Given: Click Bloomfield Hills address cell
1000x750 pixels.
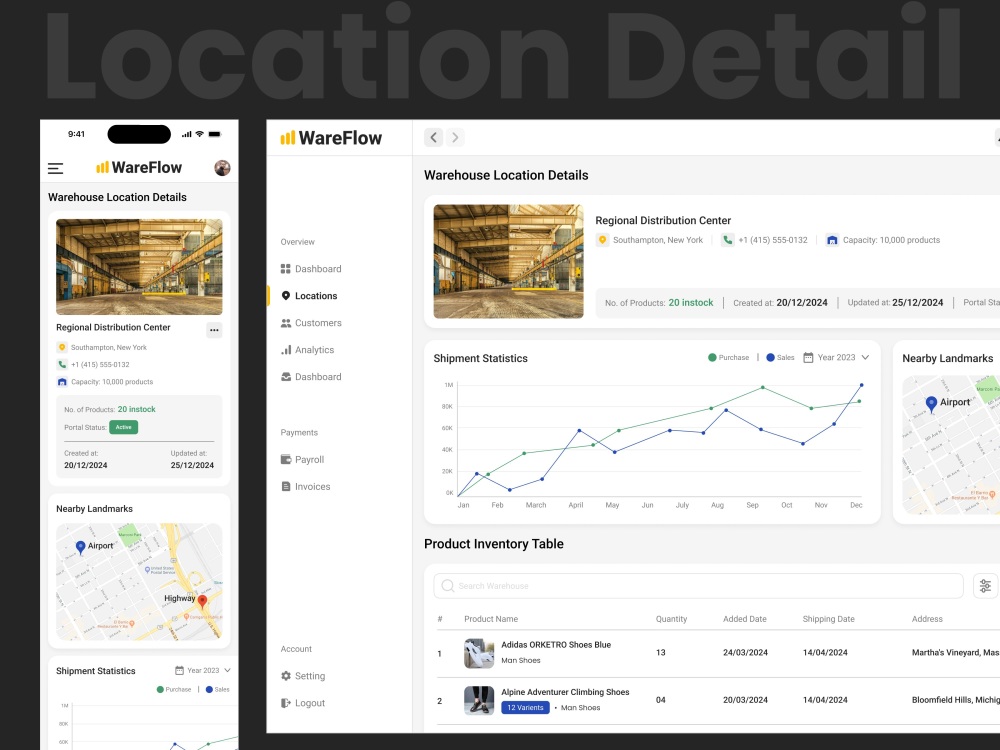Looking at the screenshot, I should (x=955, y=700).
